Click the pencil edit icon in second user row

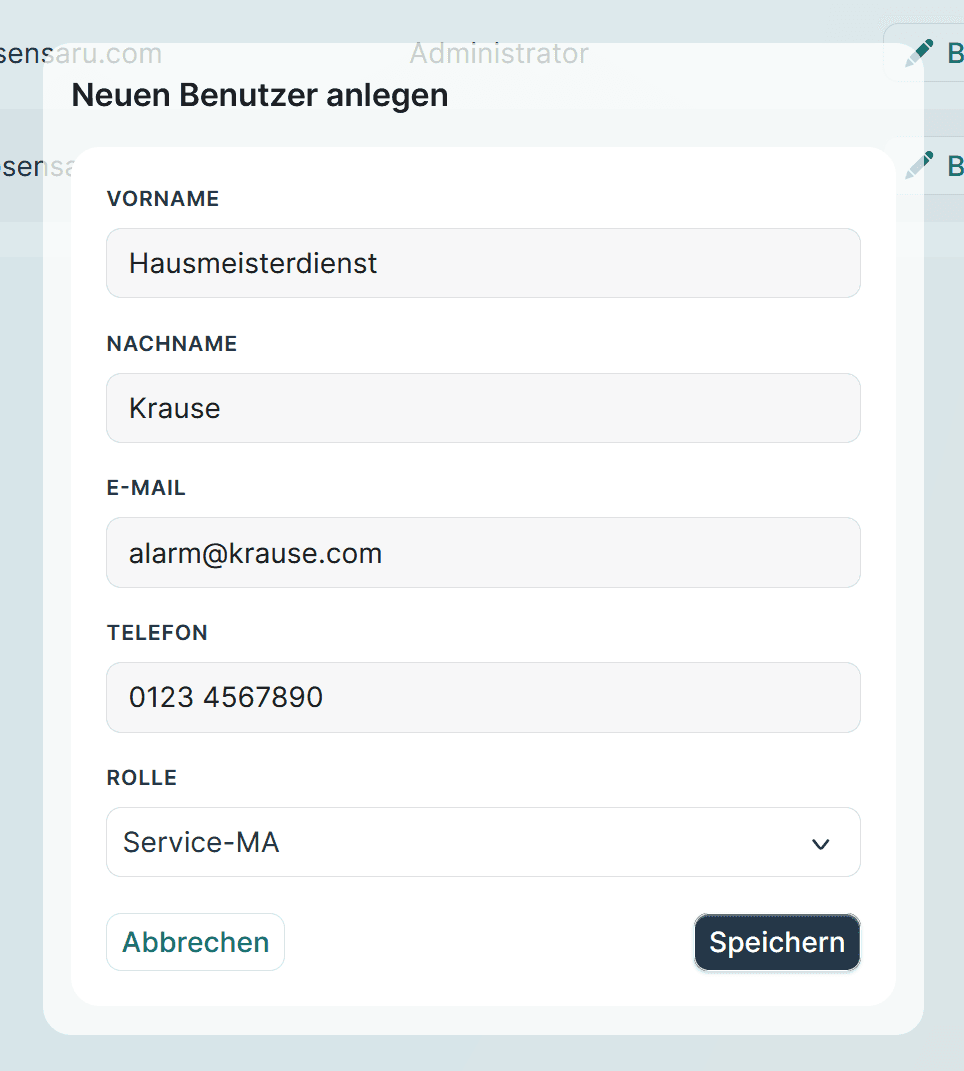pyautogui.click(x=919, y=165)
